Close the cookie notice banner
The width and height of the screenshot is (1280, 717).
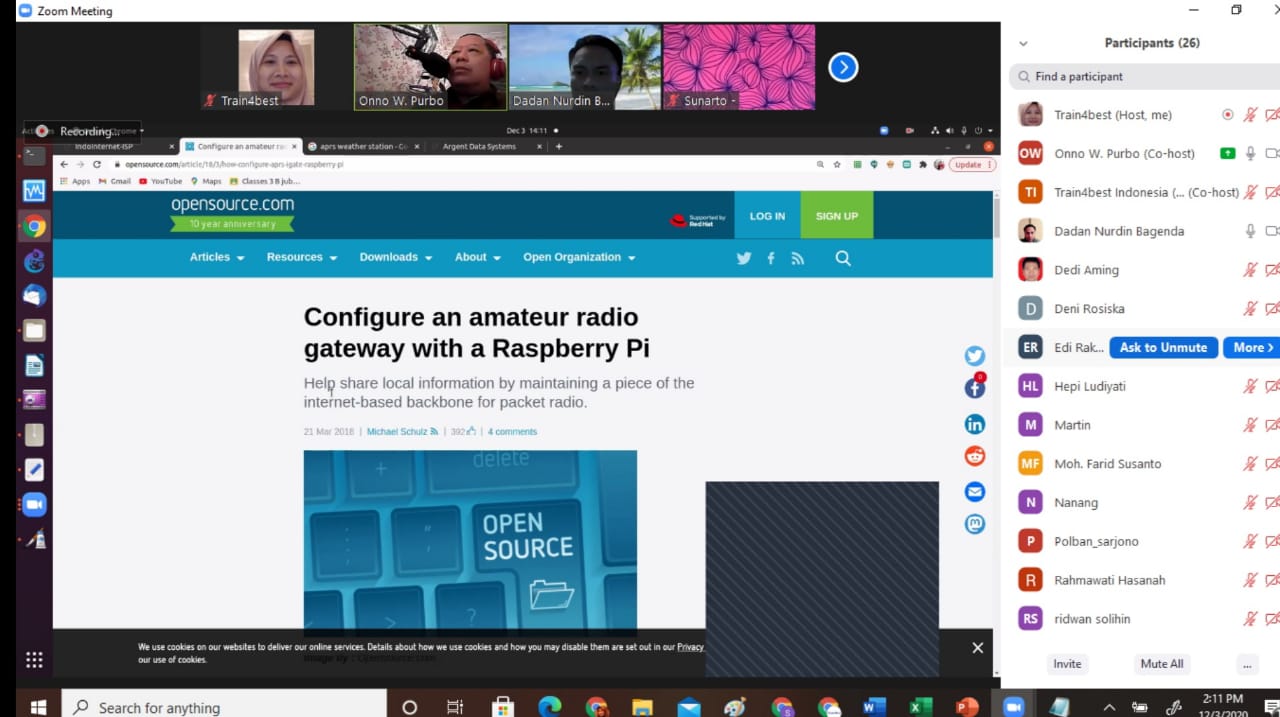(977, 647)
